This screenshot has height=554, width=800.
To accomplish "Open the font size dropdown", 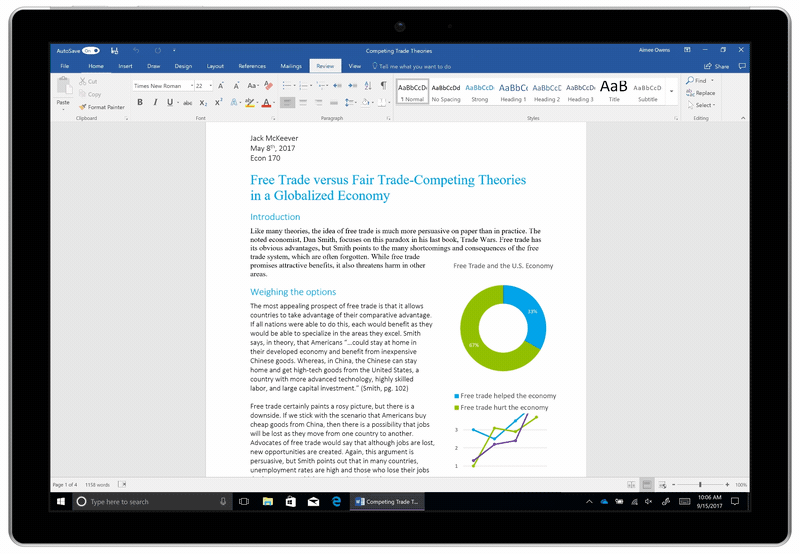I will 211,86.
